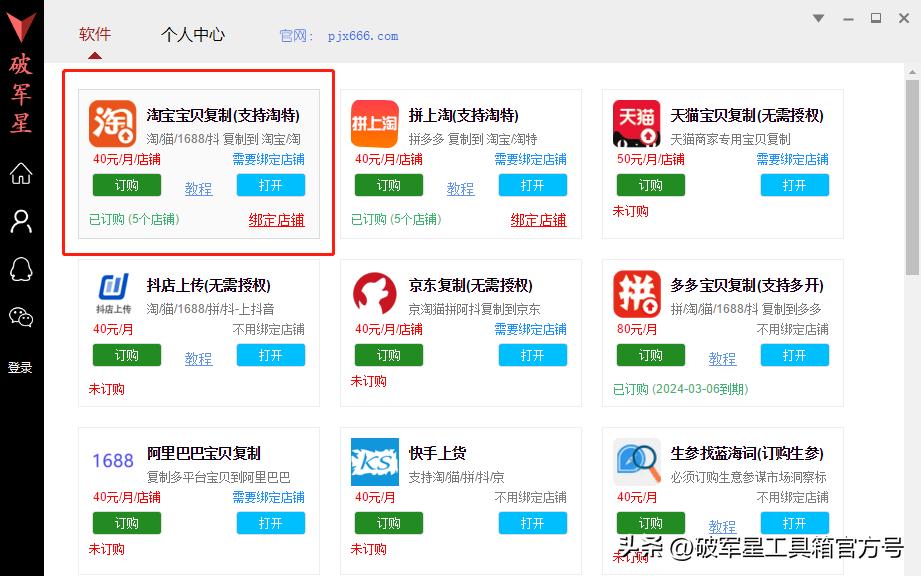Open the dropdown arrow in the title bar

pos(818,18)
